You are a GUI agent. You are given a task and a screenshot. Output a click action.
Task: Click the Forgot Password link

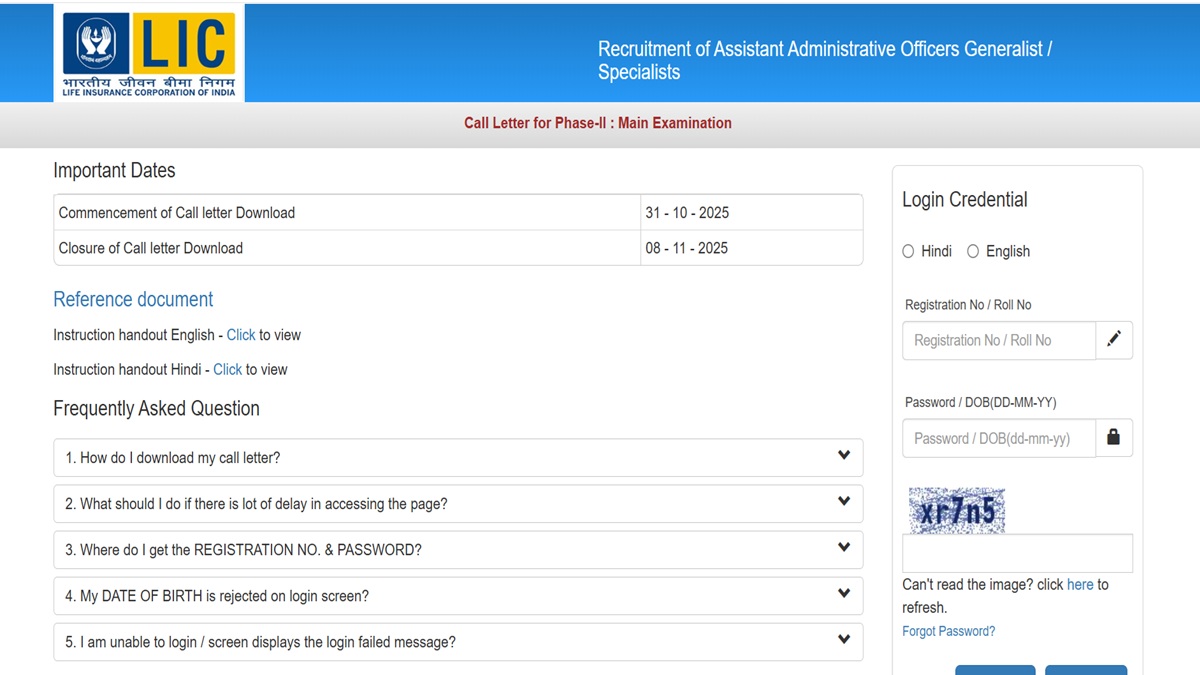pos(948,631)
